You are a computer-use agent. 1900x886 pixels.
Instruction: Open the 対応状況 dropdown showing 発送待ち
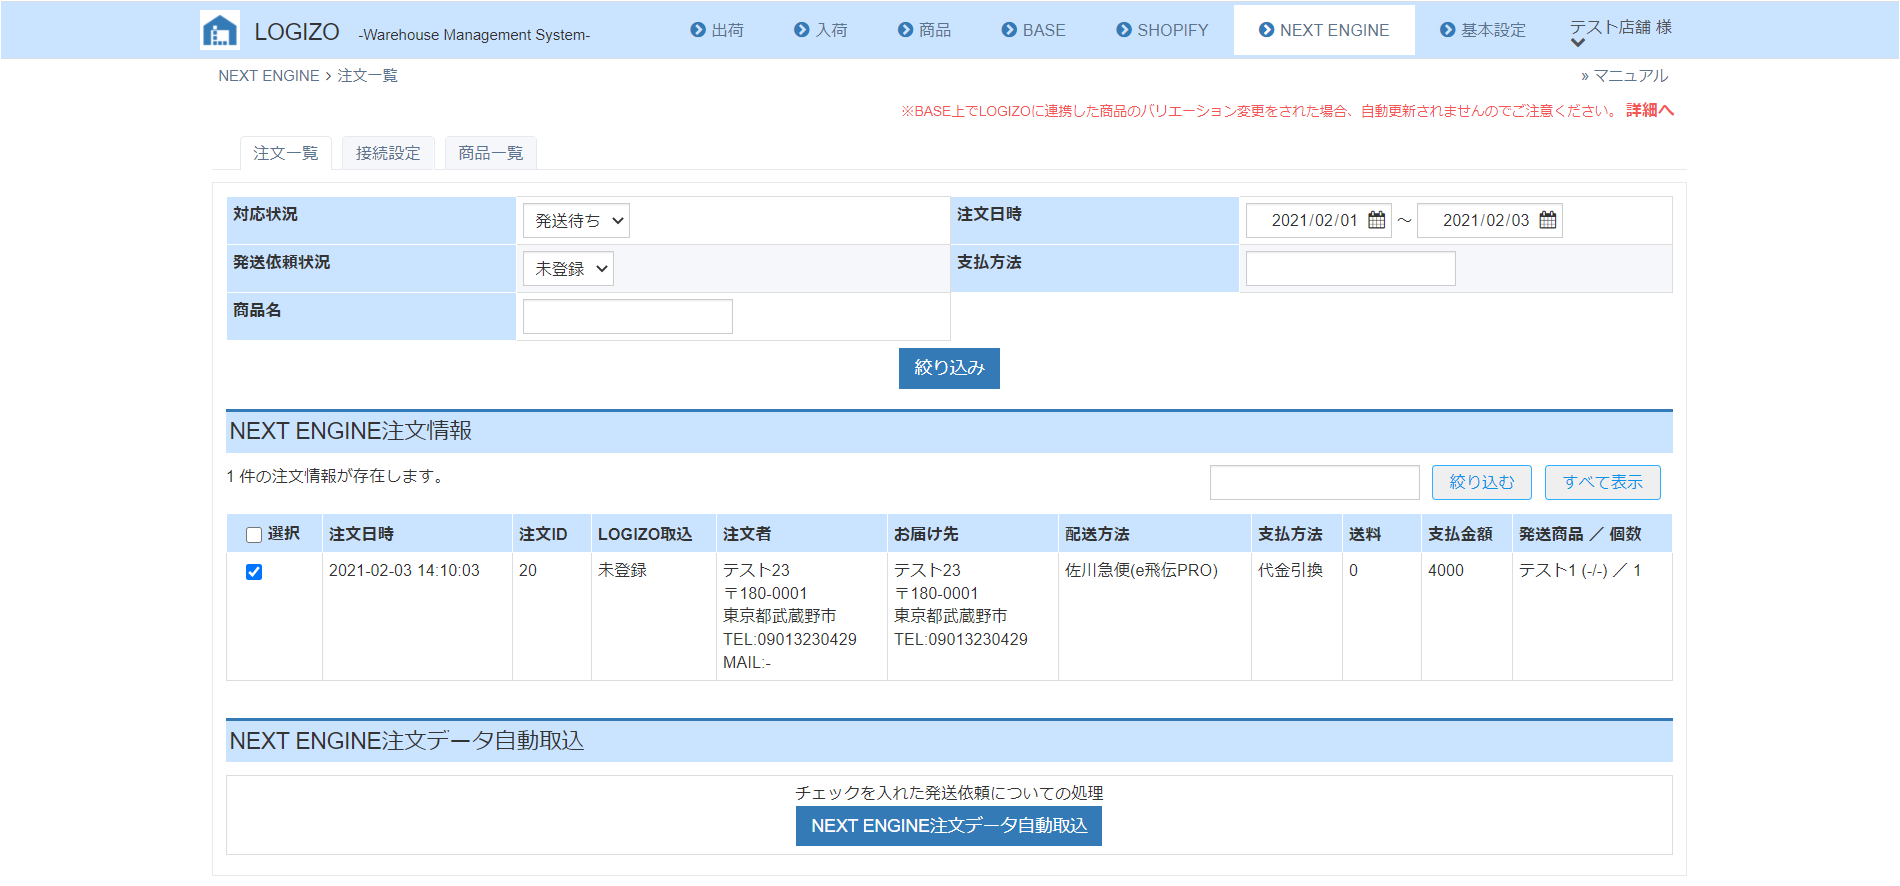pos(576,221)
